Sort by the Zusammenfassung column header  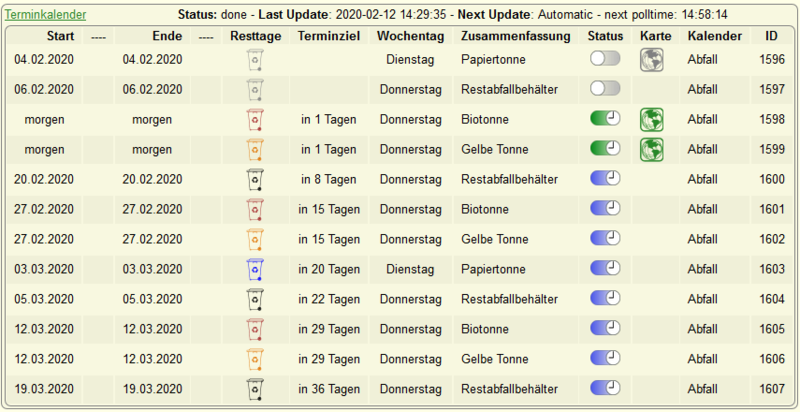click(x=515, y=36)
